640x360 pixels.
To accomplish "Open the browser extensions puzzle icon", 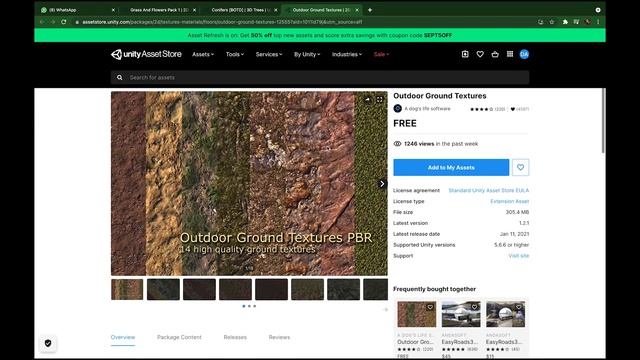I will (565, 22).
